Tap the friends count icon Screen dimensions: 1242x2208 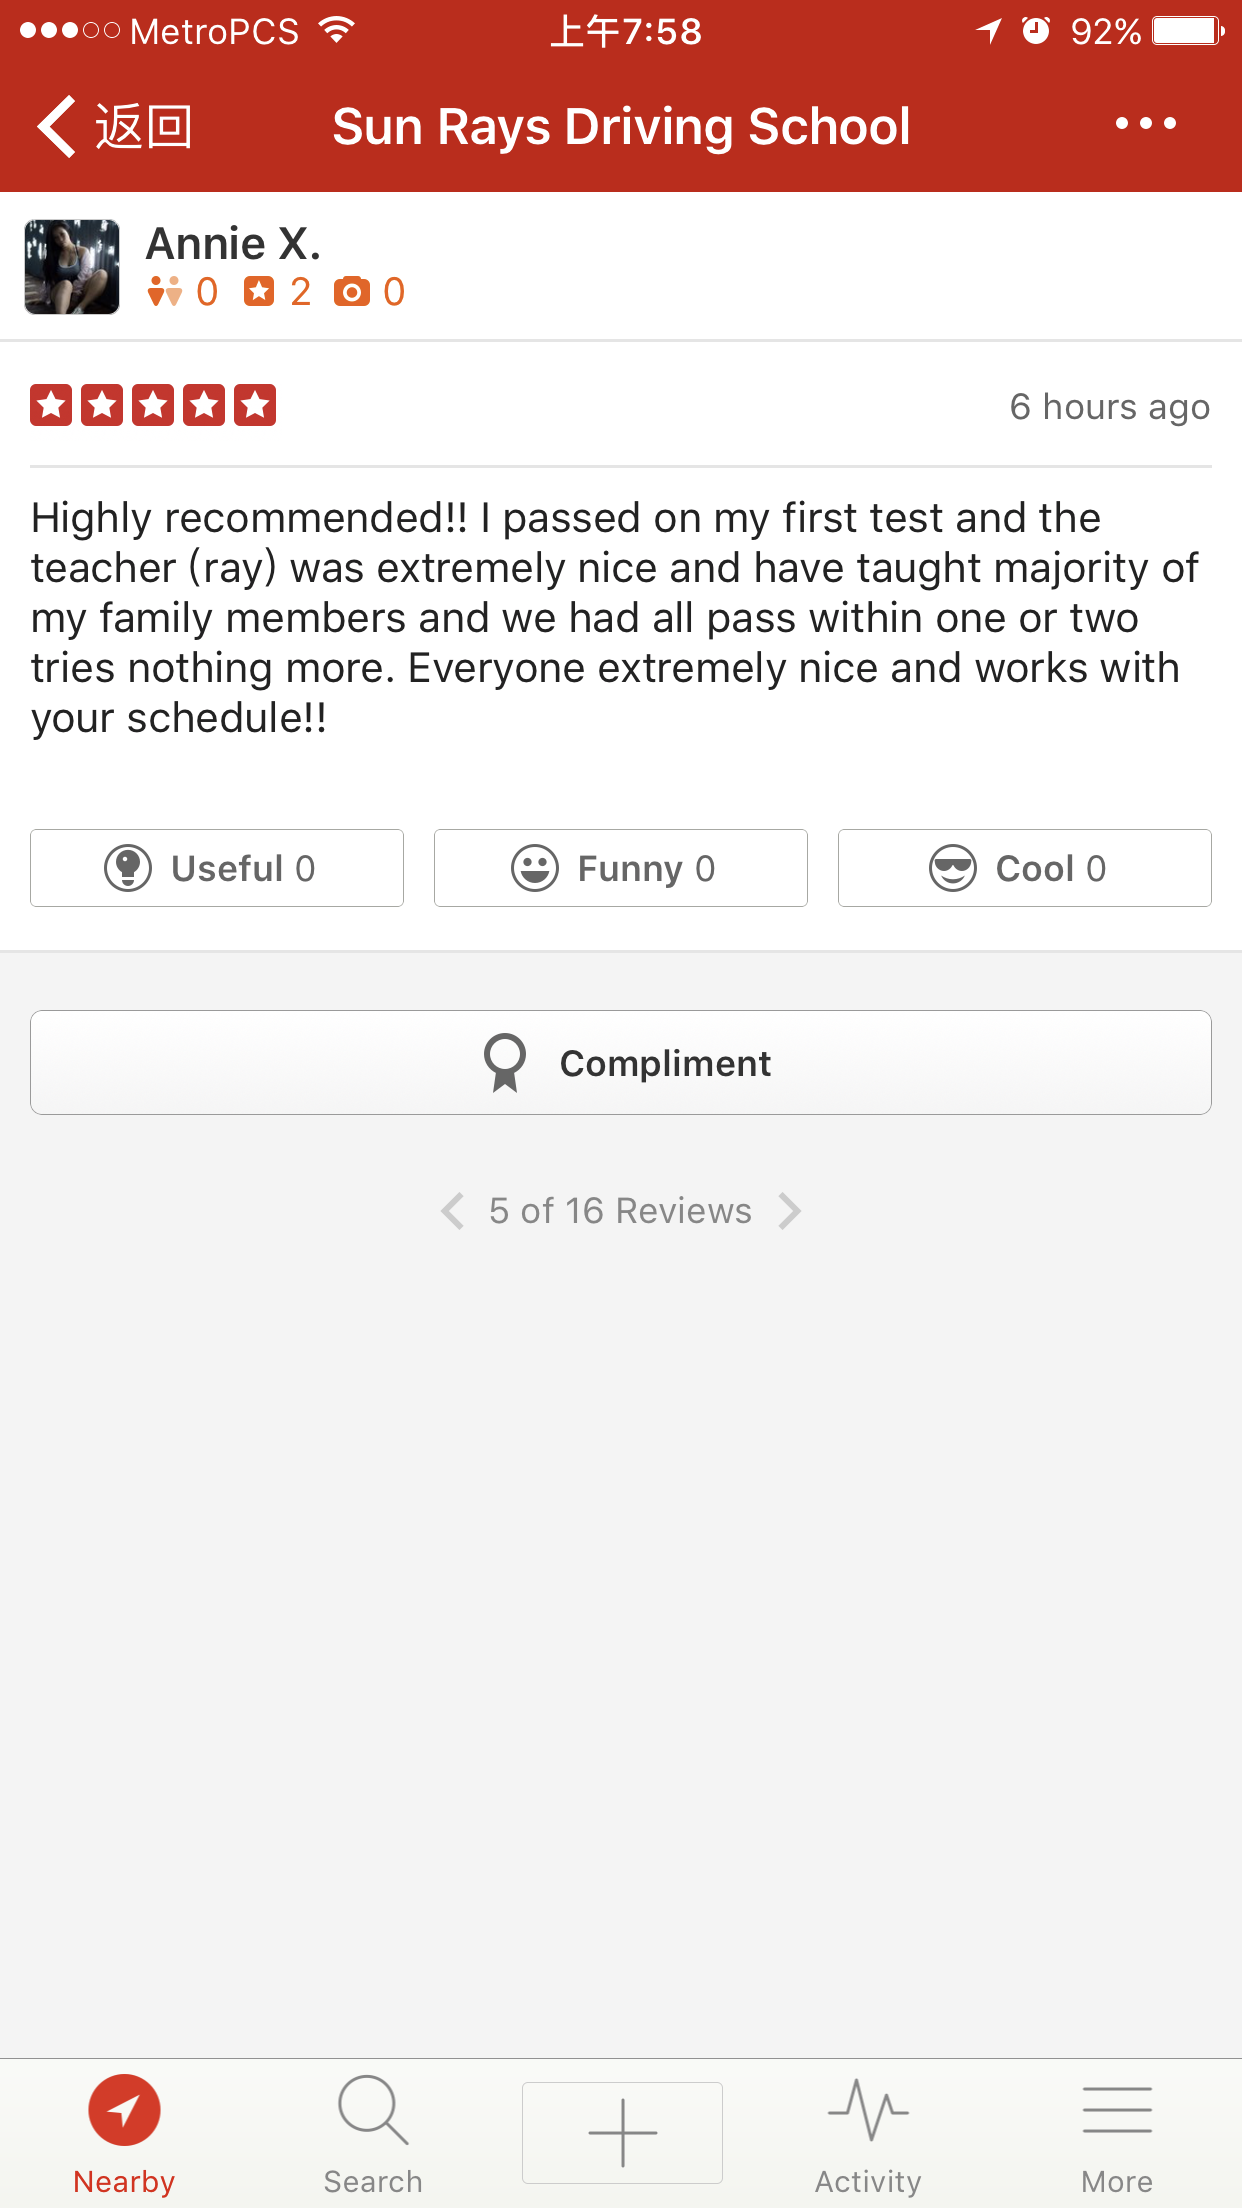pos(165,292)
